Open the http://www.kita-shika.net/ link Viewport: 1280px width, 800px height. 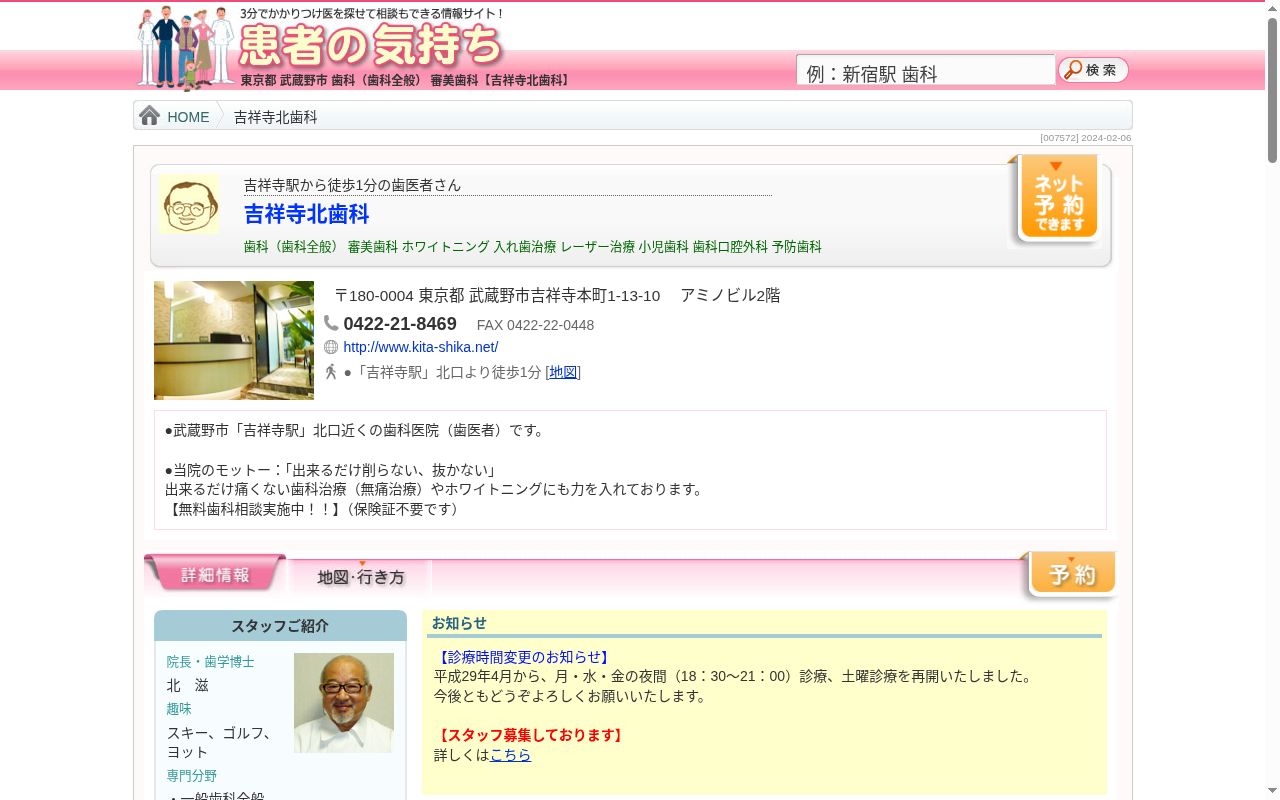[421, 347]
